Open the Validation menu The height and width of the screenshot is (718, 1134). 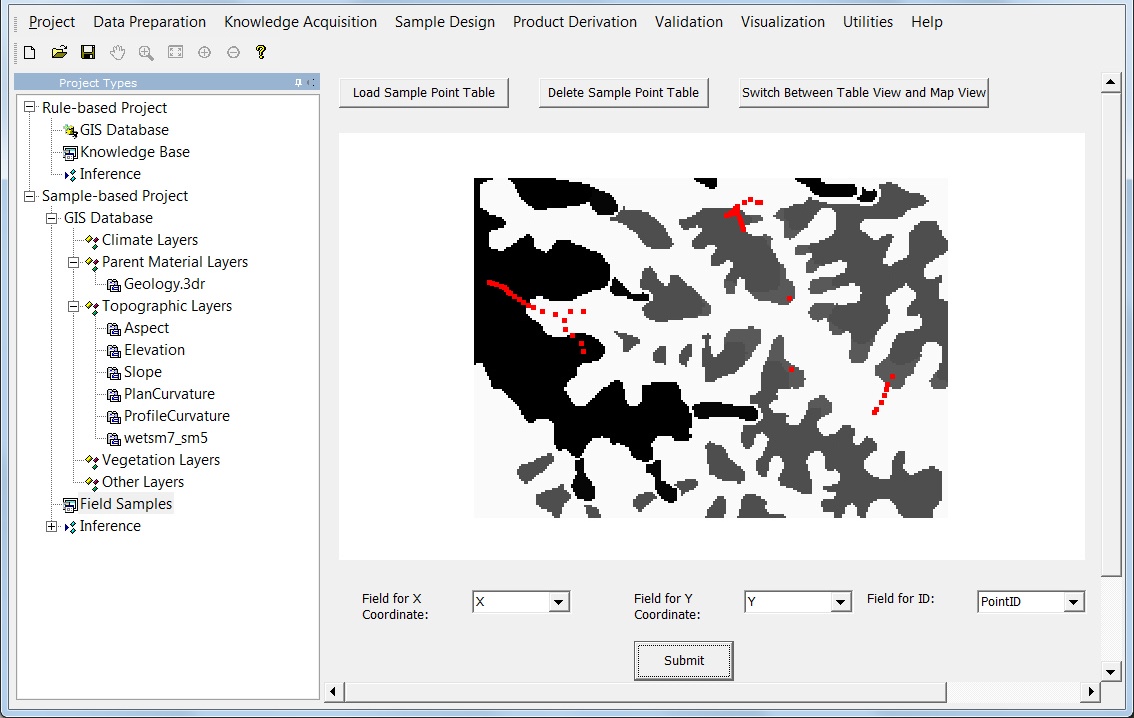(688, 22)
